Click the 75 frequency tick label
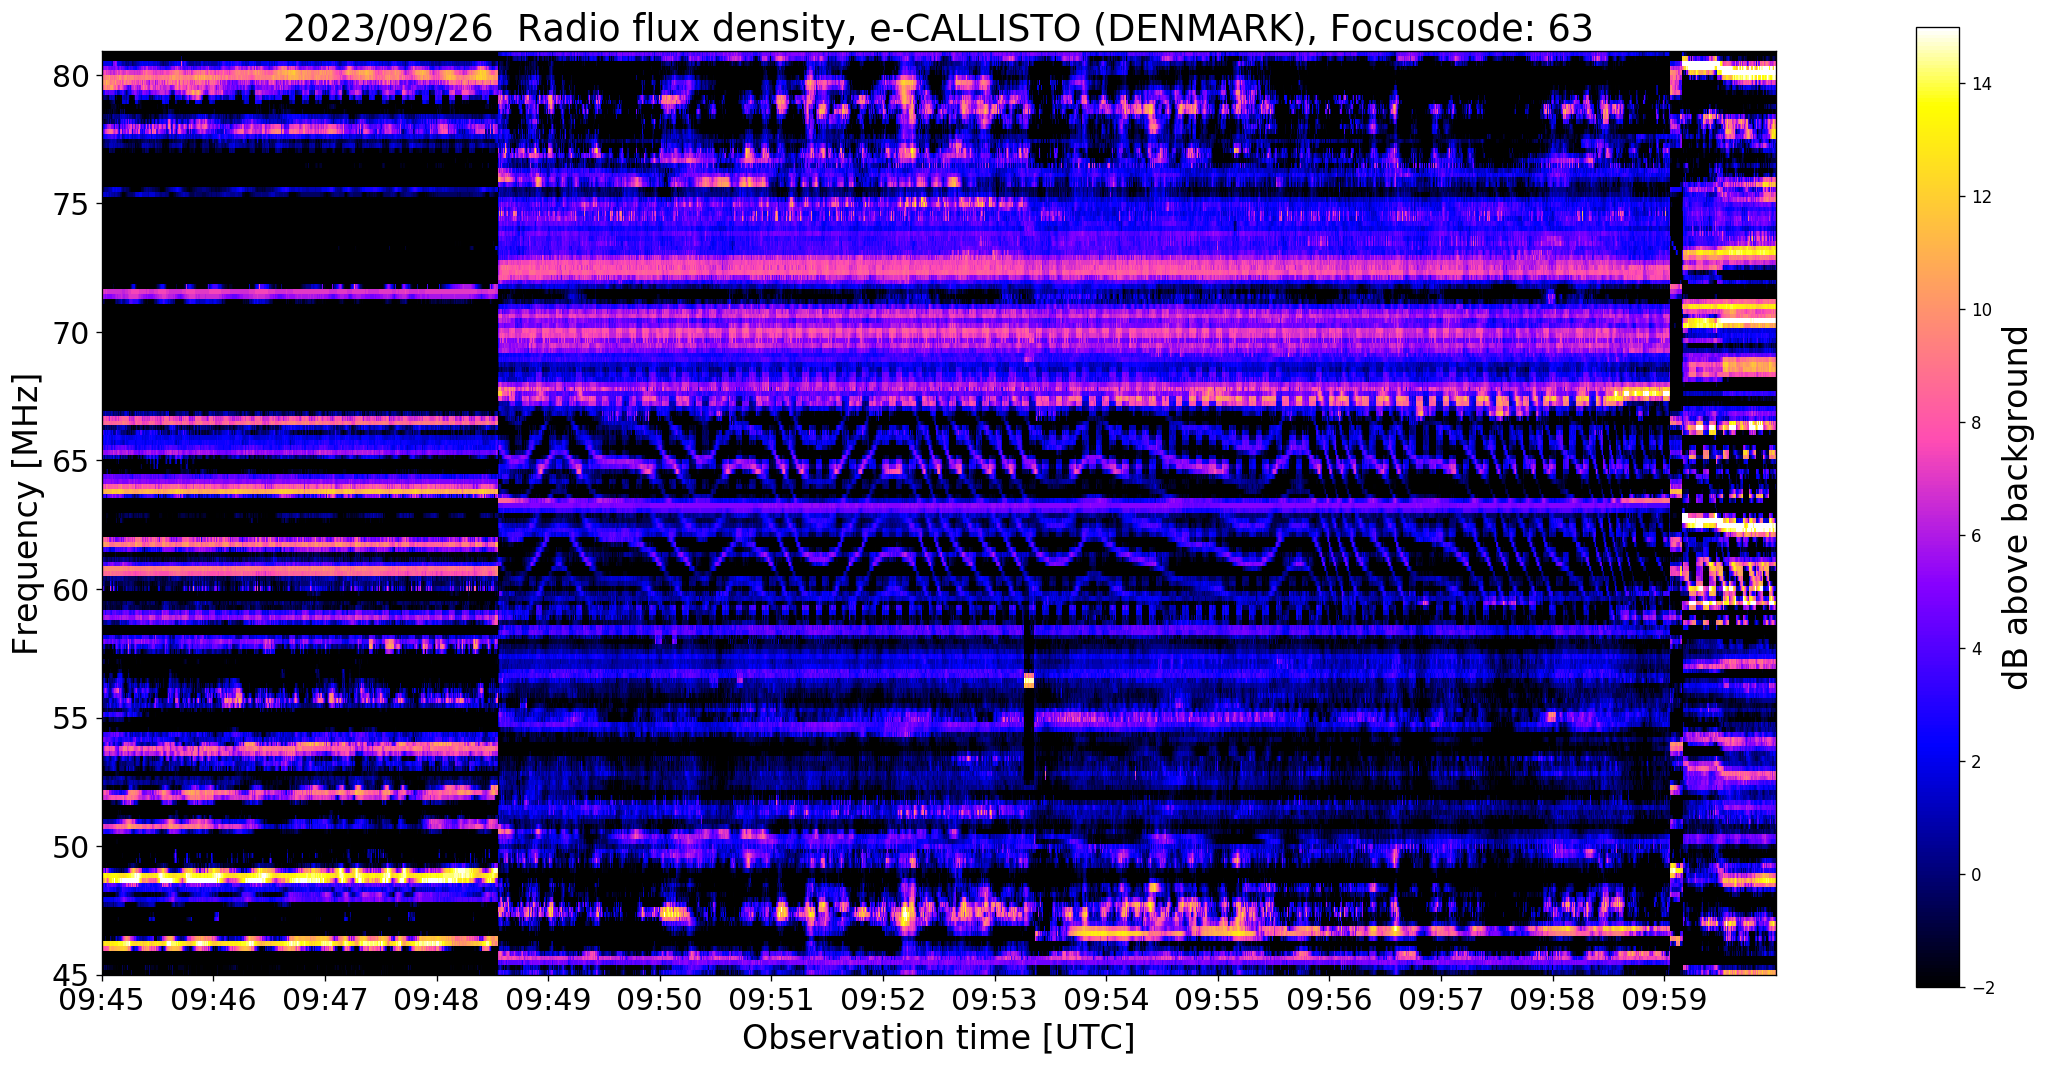 pos(72,205)
